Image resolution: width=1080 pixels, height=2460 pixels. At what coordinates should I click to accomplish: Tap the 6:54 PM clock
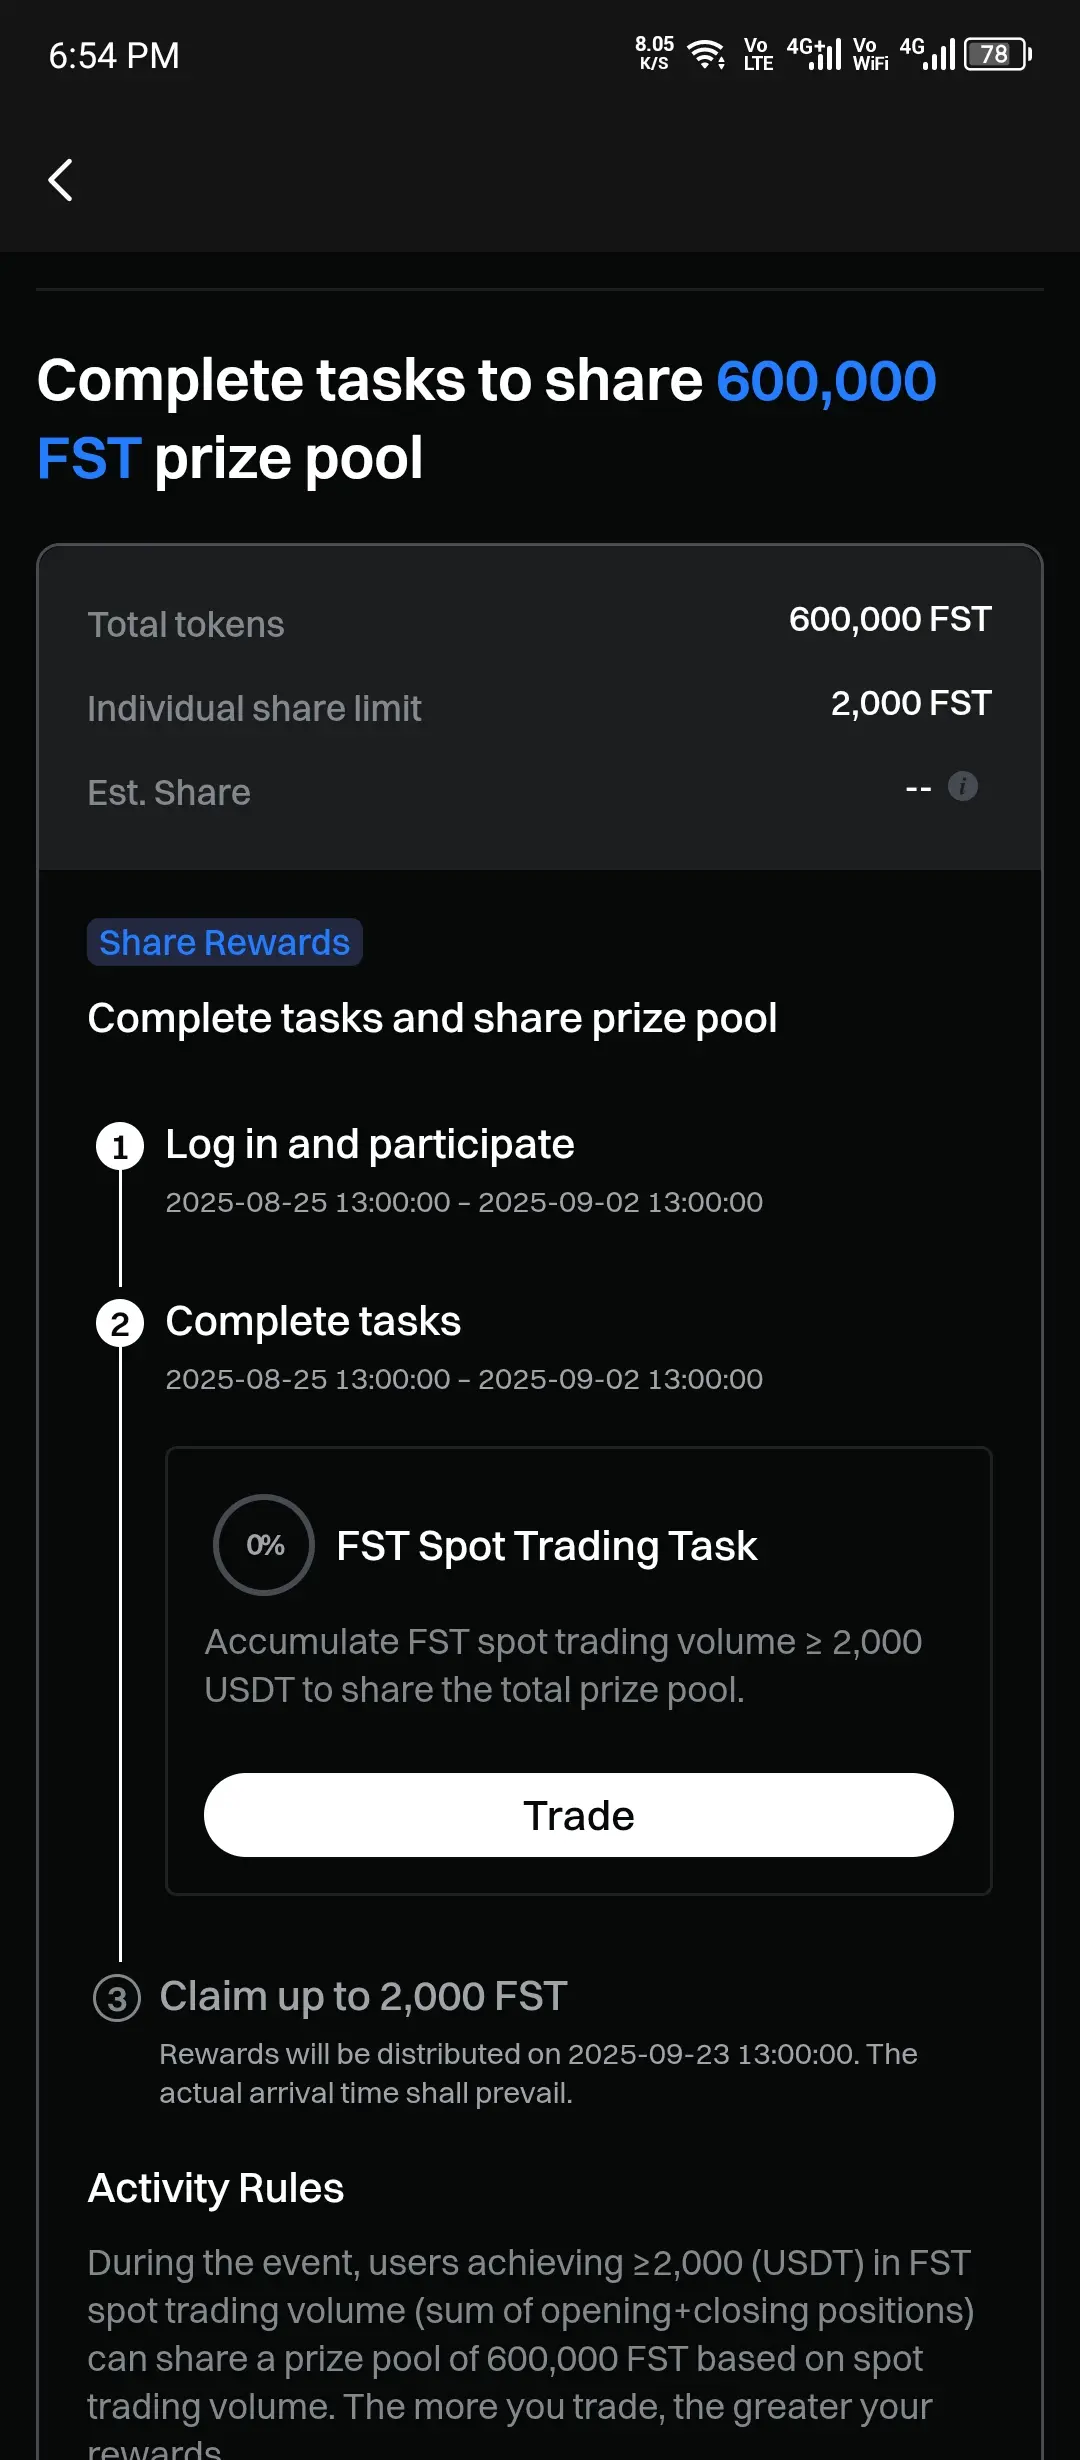114,55
